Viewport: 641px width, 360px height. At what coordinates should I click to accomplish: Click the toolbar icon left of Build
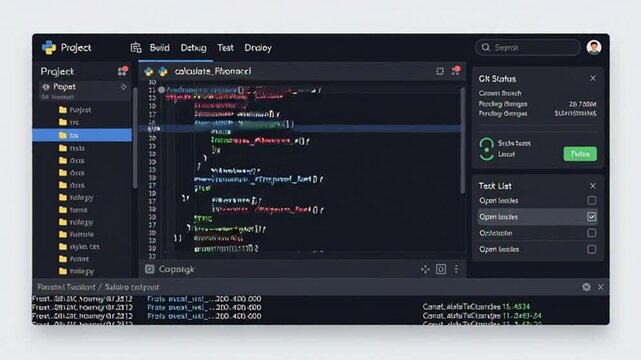tap(136, 48)
